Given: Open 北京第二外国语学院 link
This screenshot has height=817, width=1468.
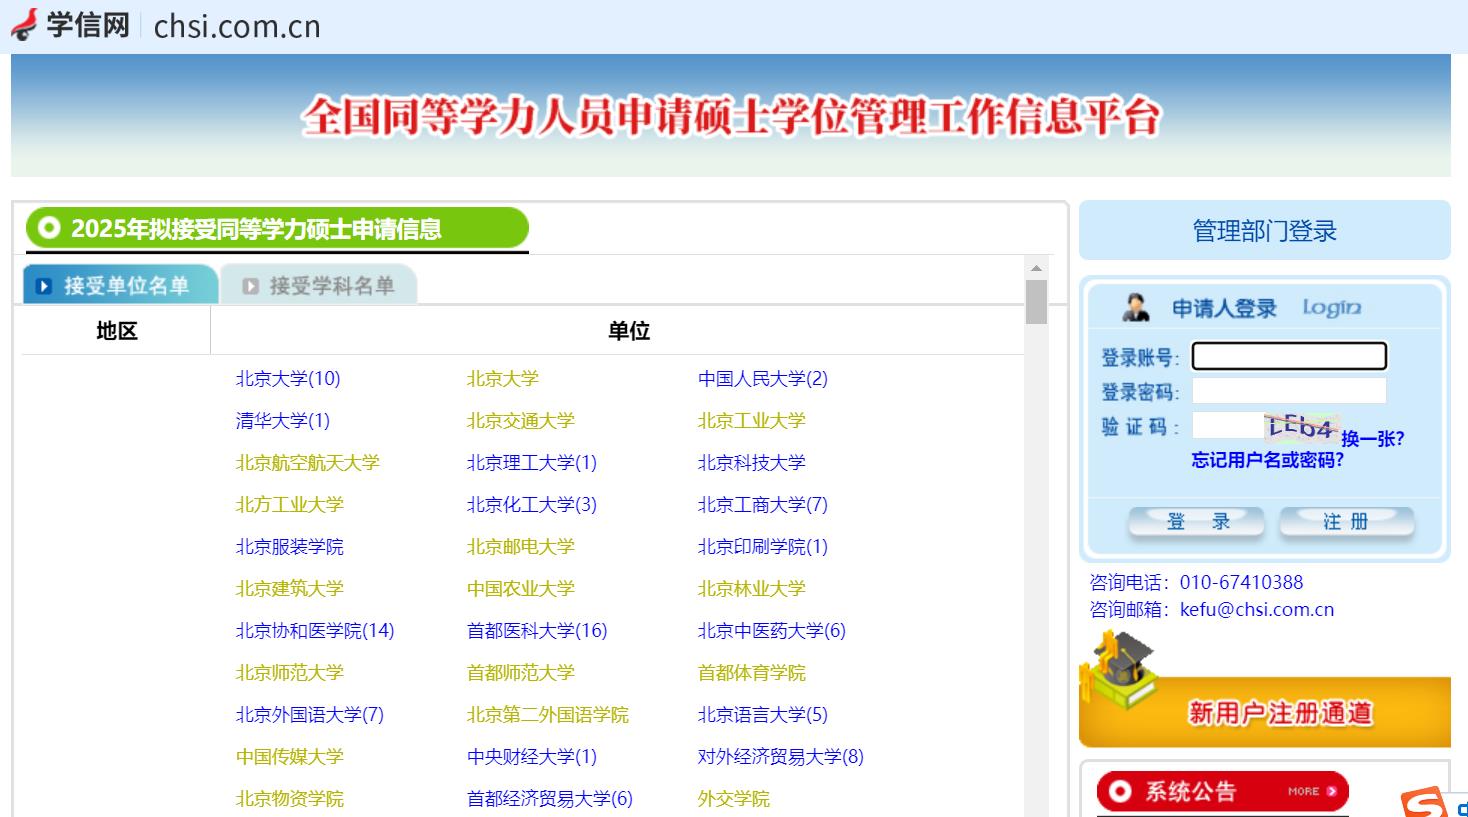Looking at the screenshot, I should pyautogui.click(x=548, y=715).
